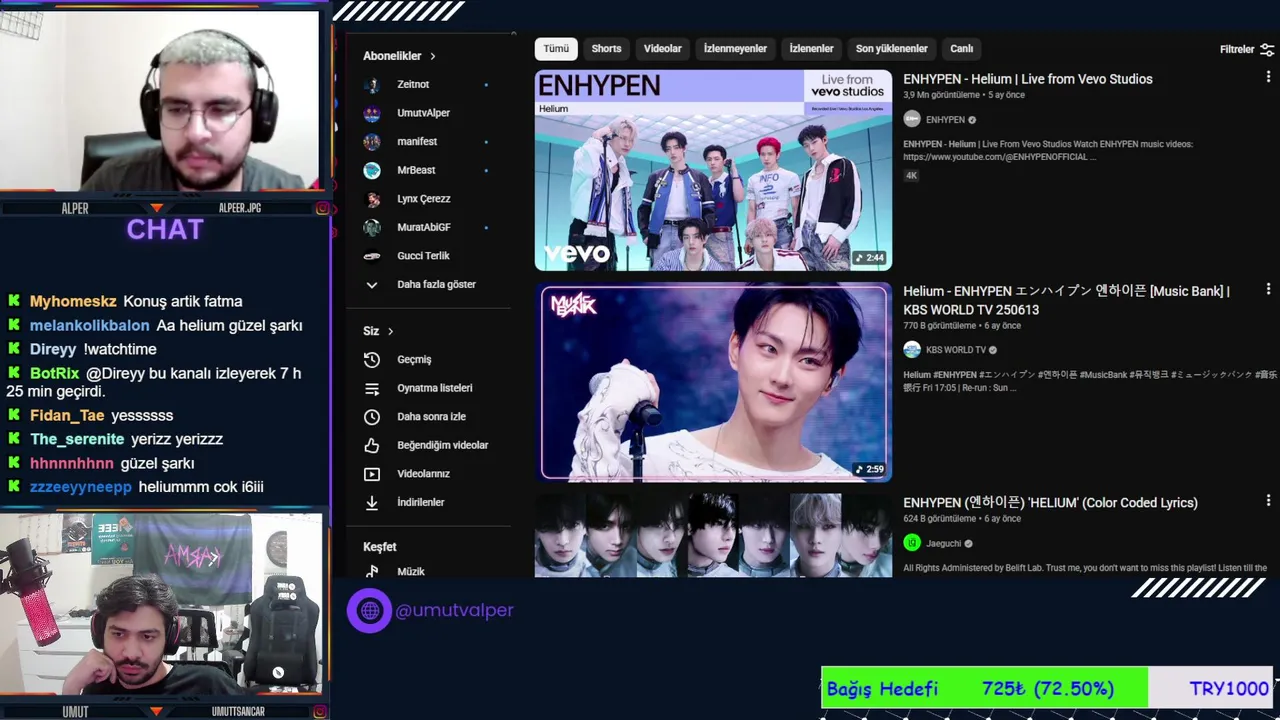The height and width of the screenshot is (720, 1280).
Task: Click the 4K badge under Vevo video
Action: click(x=911, y=176)
